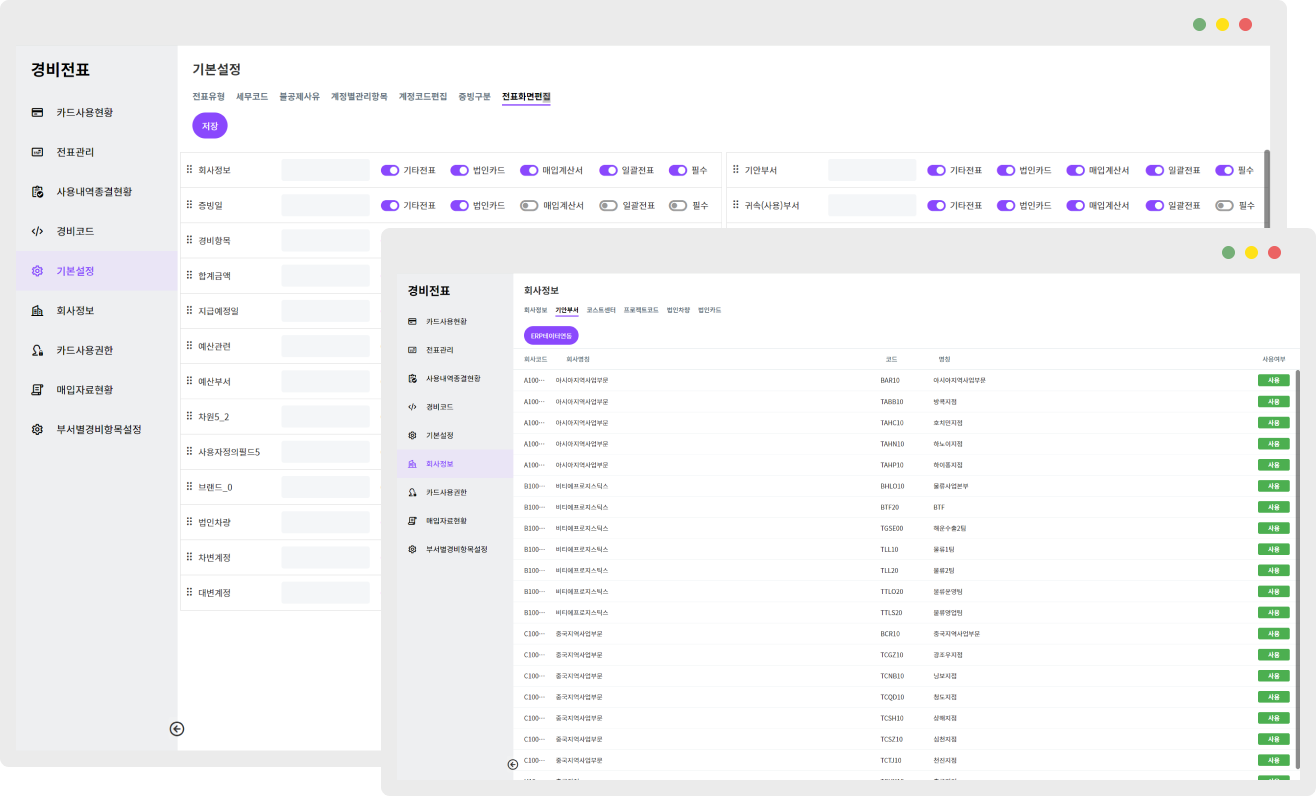The image size is (1316, 796).
Task: Click 매입자료현황 icon in back window sidebar
Action: pyautogui.click(x=37, y=390)
